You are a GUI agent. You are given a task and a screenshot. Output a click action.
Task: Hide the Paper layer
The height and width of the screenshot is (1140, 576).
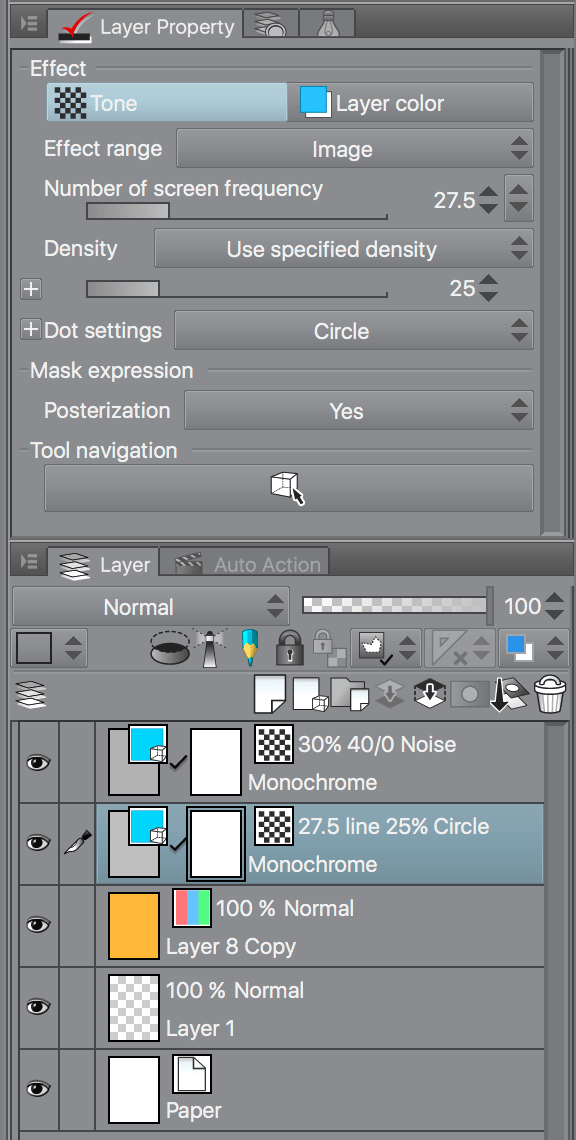(37, 1089)
